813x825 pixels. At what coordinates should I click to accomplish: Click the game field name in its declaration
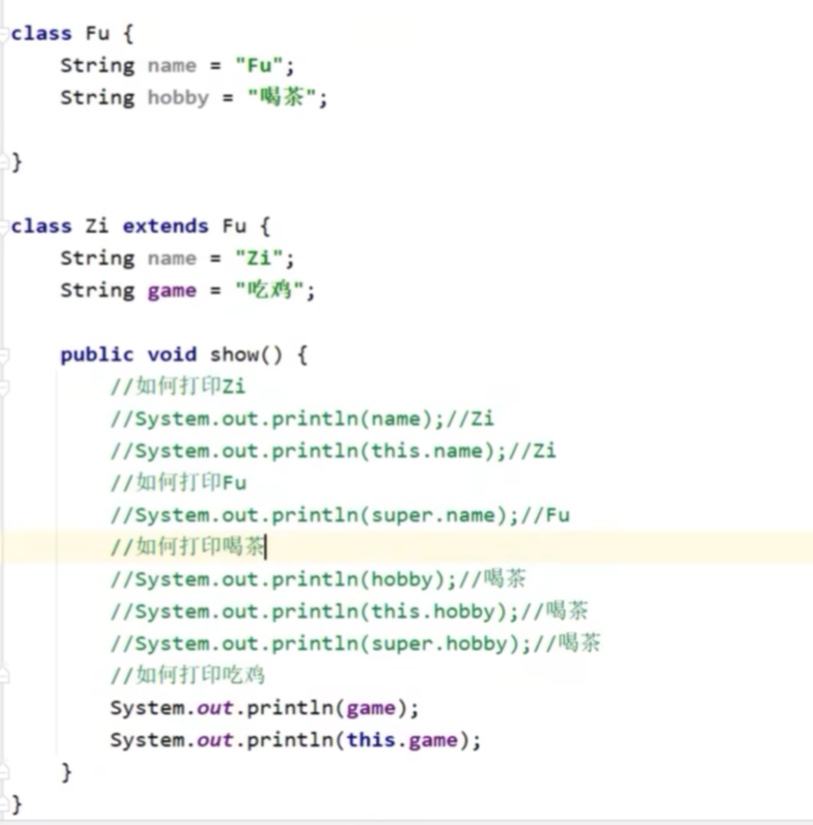point(172,291)
